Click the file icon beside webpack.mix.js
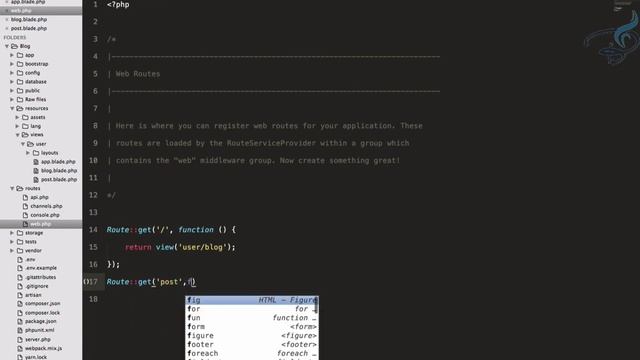Screen dimensions: 640x360 point(20,349)
